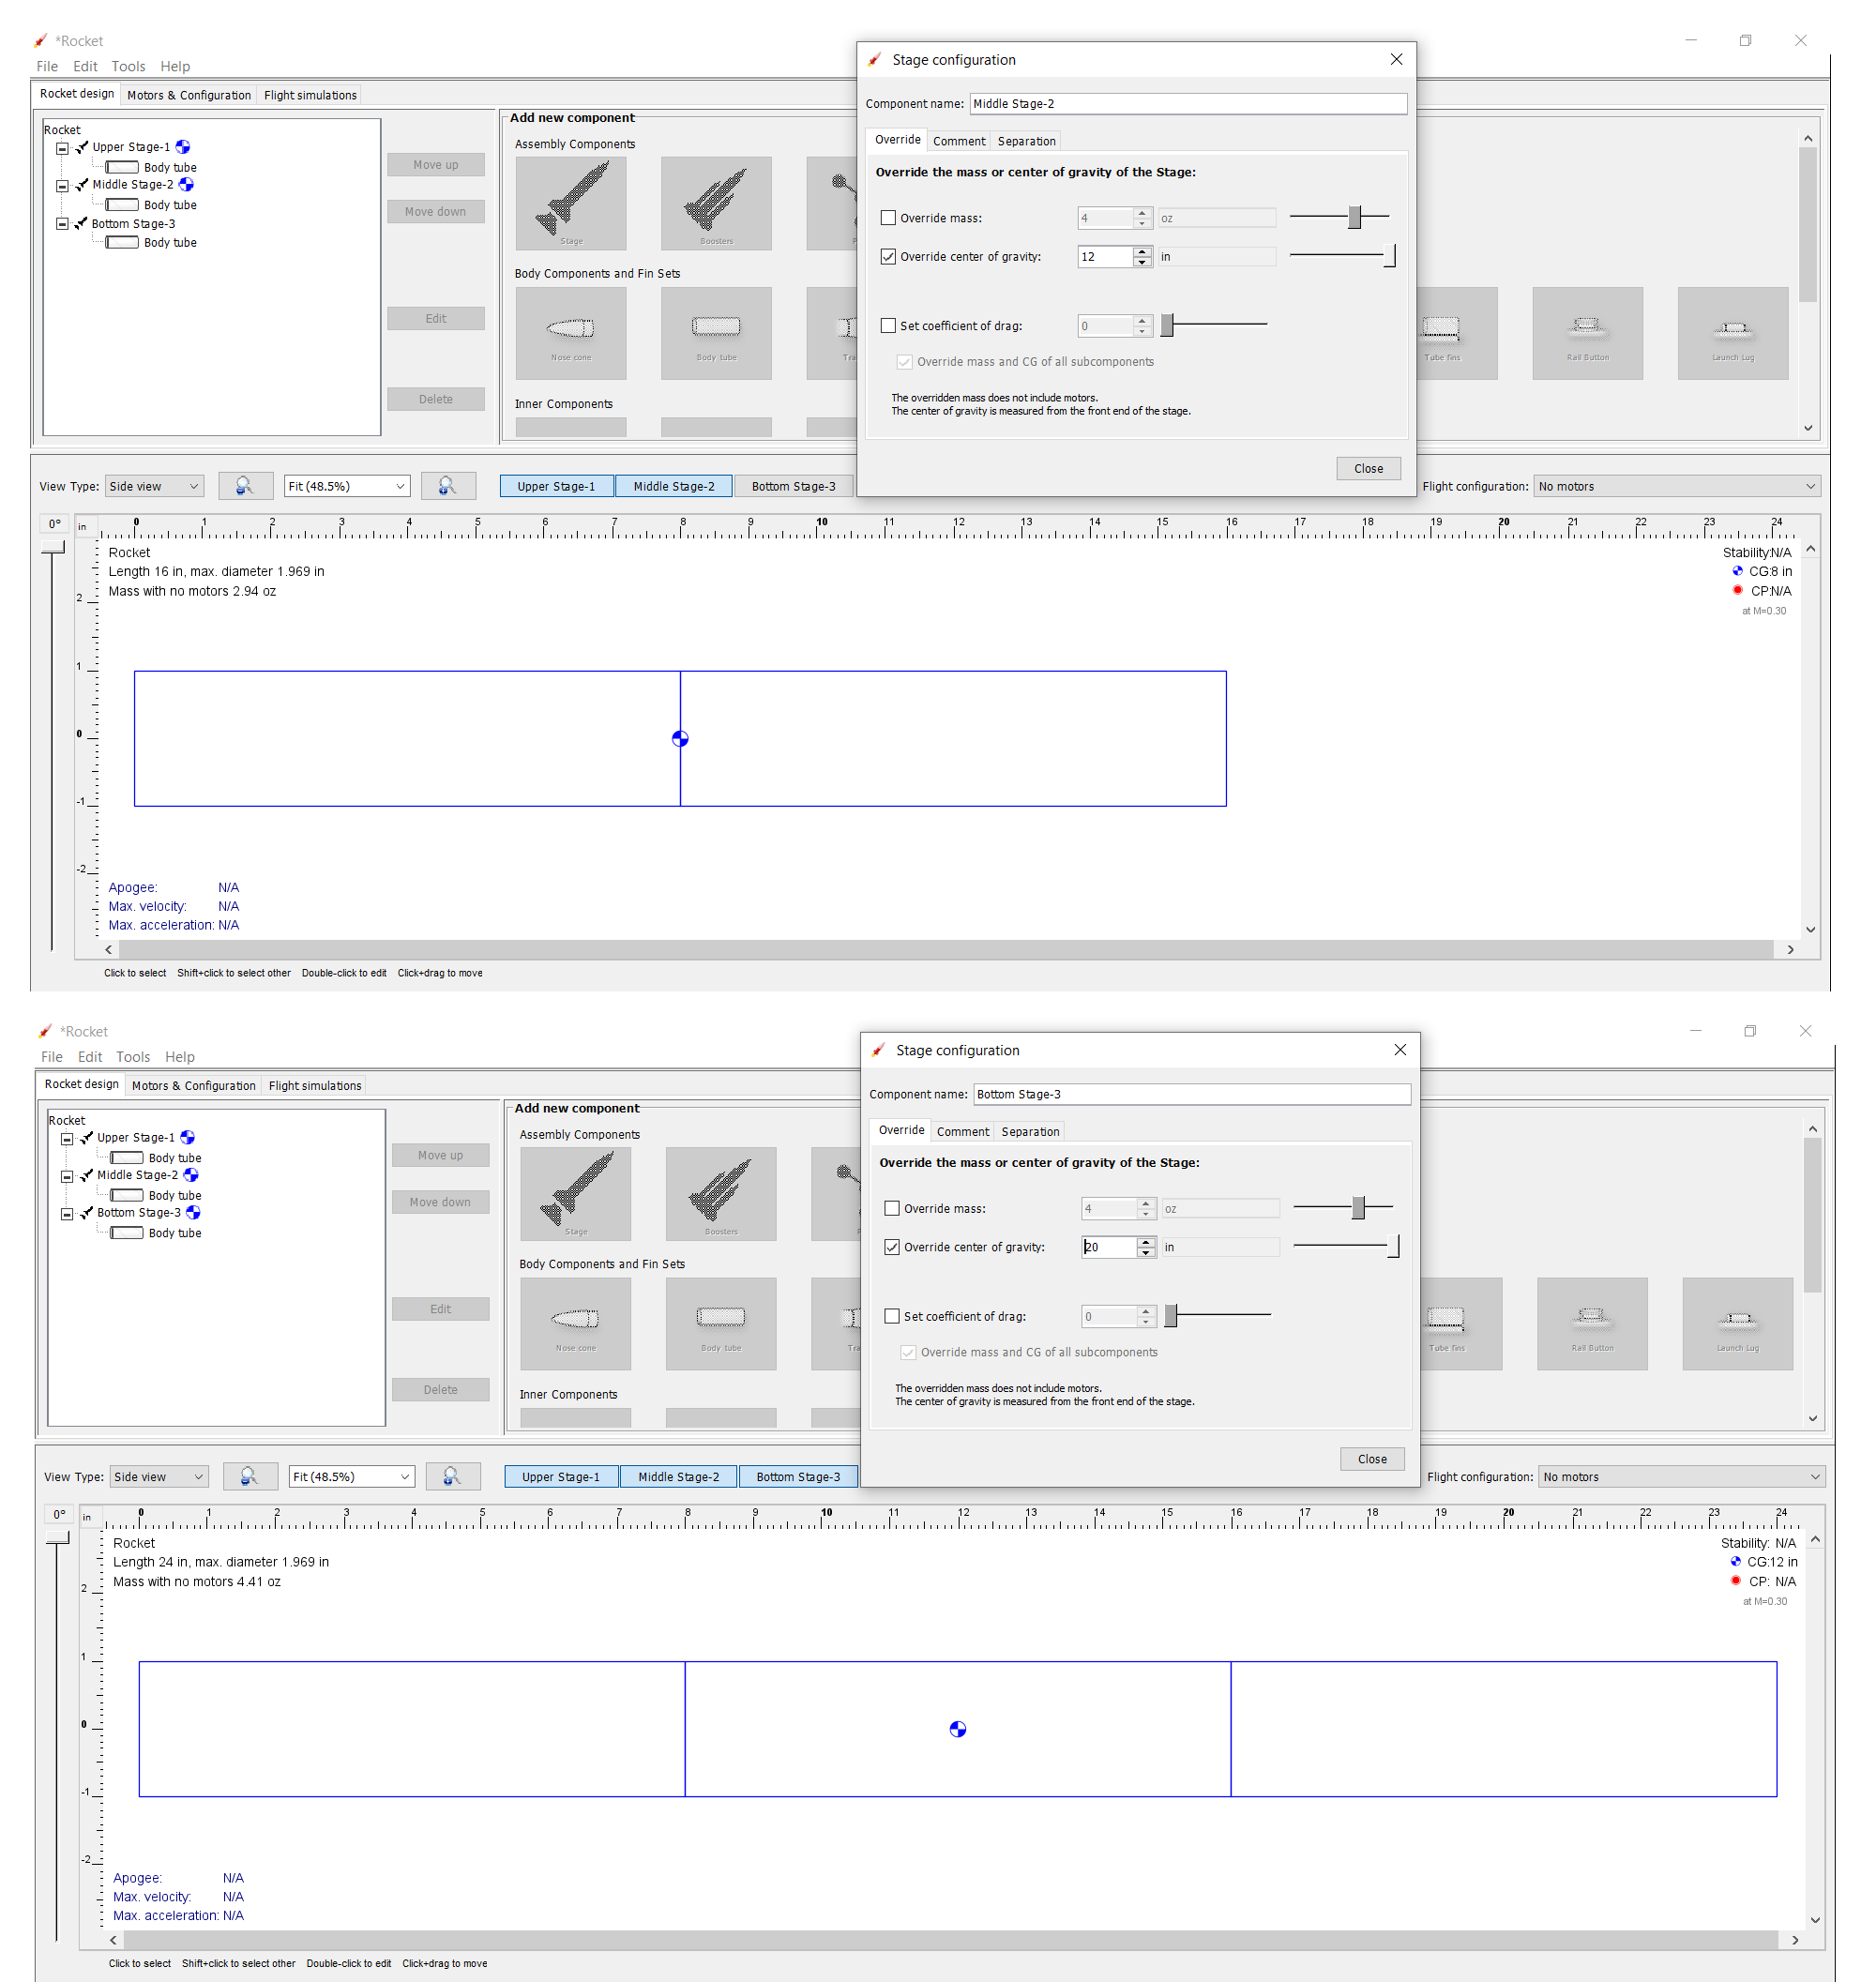Viewport: 1876px width, 1982px height.
Task: Select the Middle Stage-2 stage button
Action: [x=674, y=486]
